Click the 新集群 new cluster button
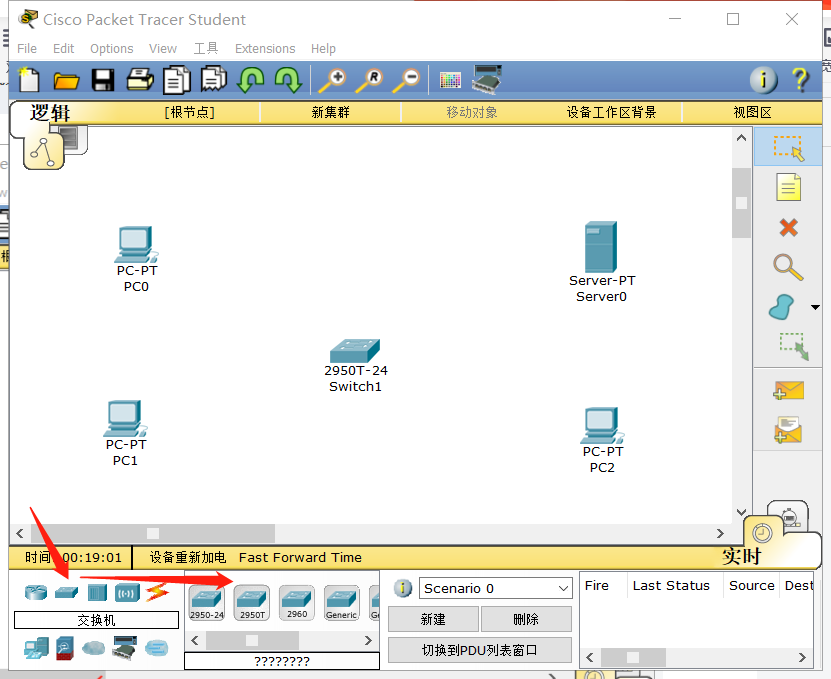This screenshot has width=831, height=679. pyautogui.click(x=330, y=112)
